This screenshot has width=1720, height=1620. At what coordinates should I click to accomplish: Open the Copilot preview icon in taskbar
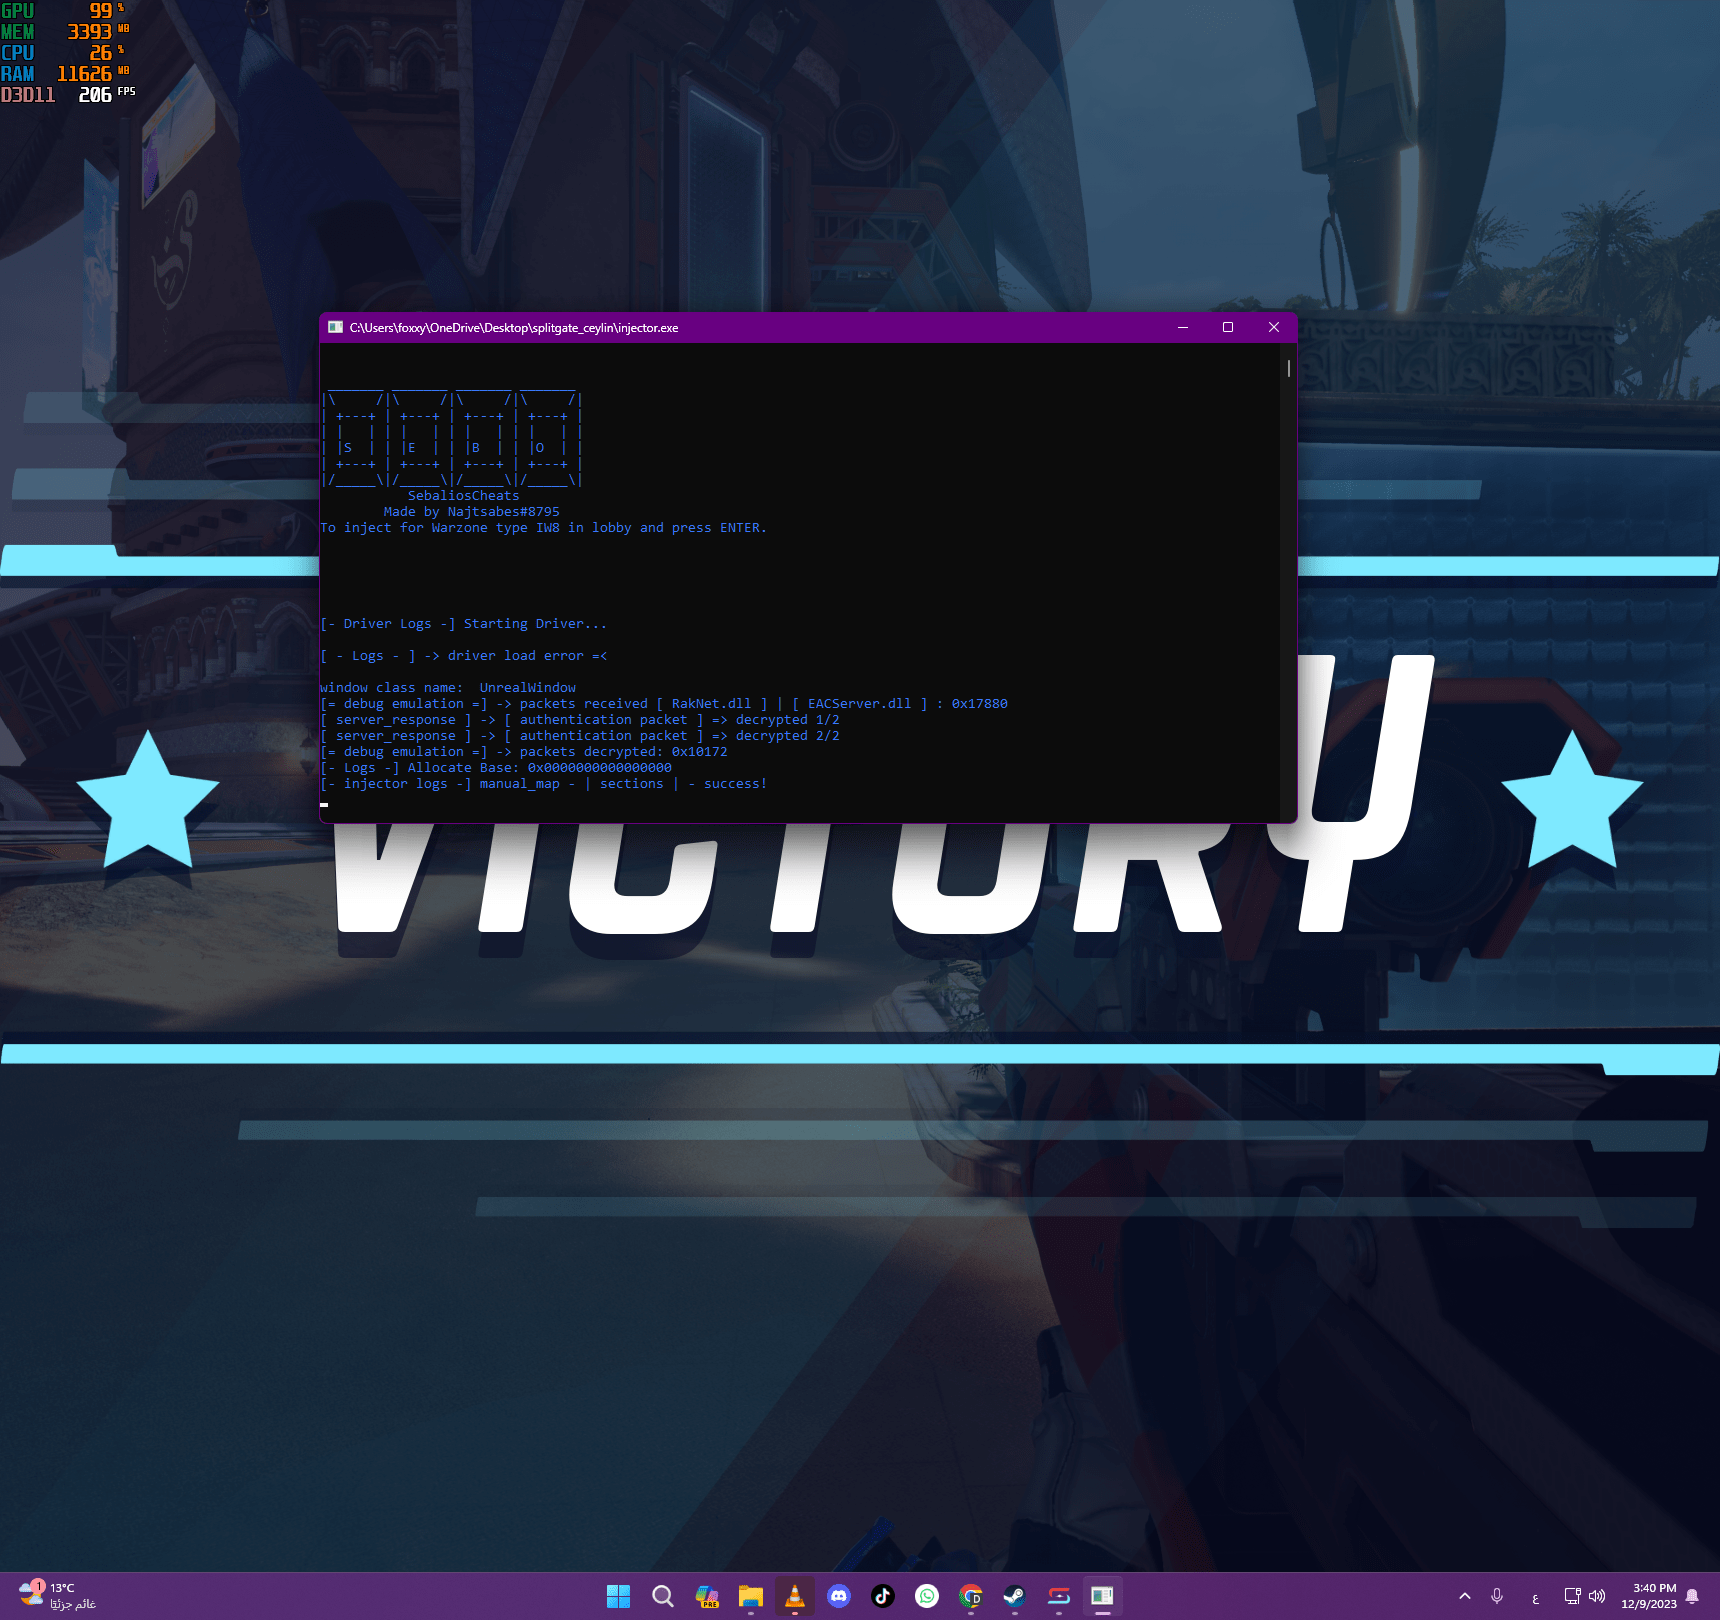[x=707, y=1596]
